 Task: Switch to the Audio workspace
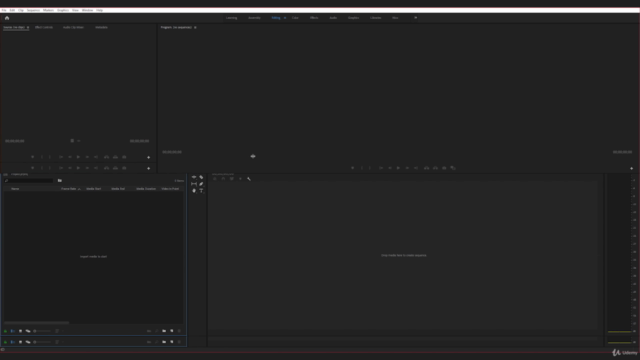(x=333, y=18)
